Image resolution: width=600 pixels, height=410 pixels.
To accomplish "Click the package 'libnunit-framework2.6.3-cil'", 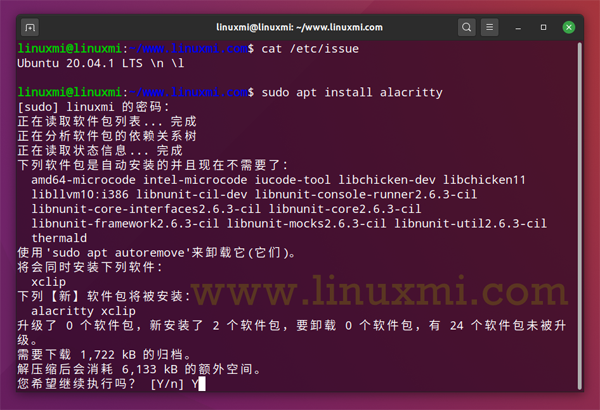I will click(x=125, y=223).
